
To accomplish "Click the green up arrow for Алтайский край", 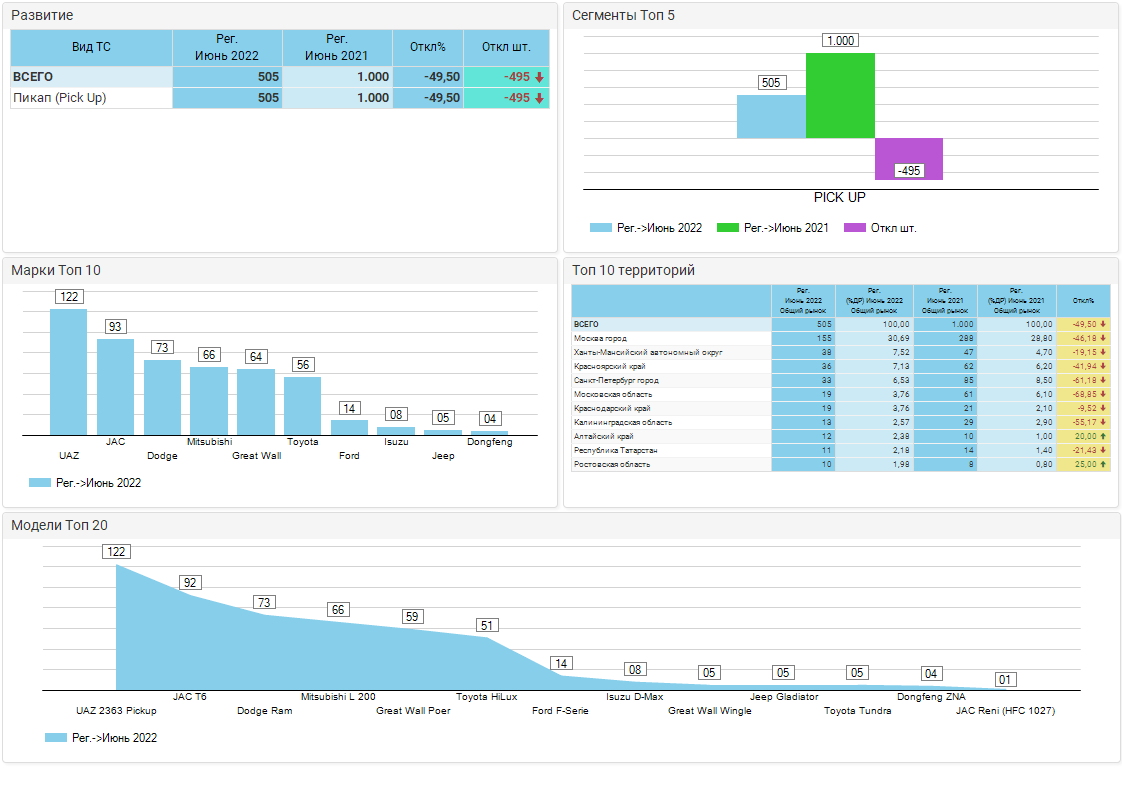I will click(x=1103, y=437).
